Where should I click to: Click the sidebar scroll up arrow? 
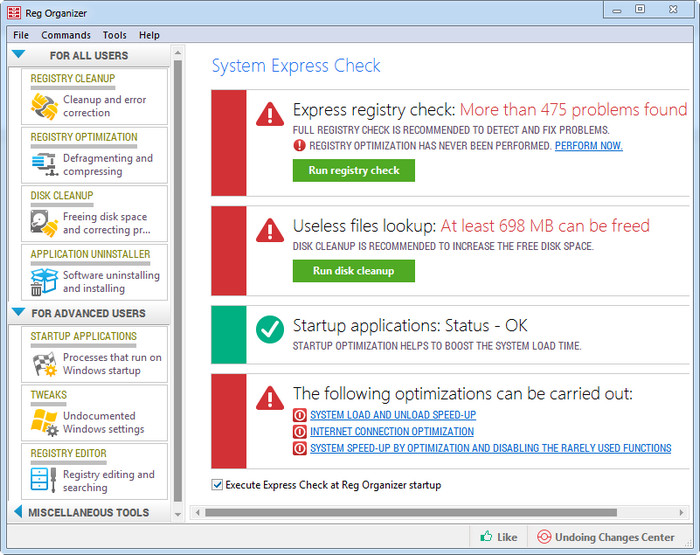point(178,53)
